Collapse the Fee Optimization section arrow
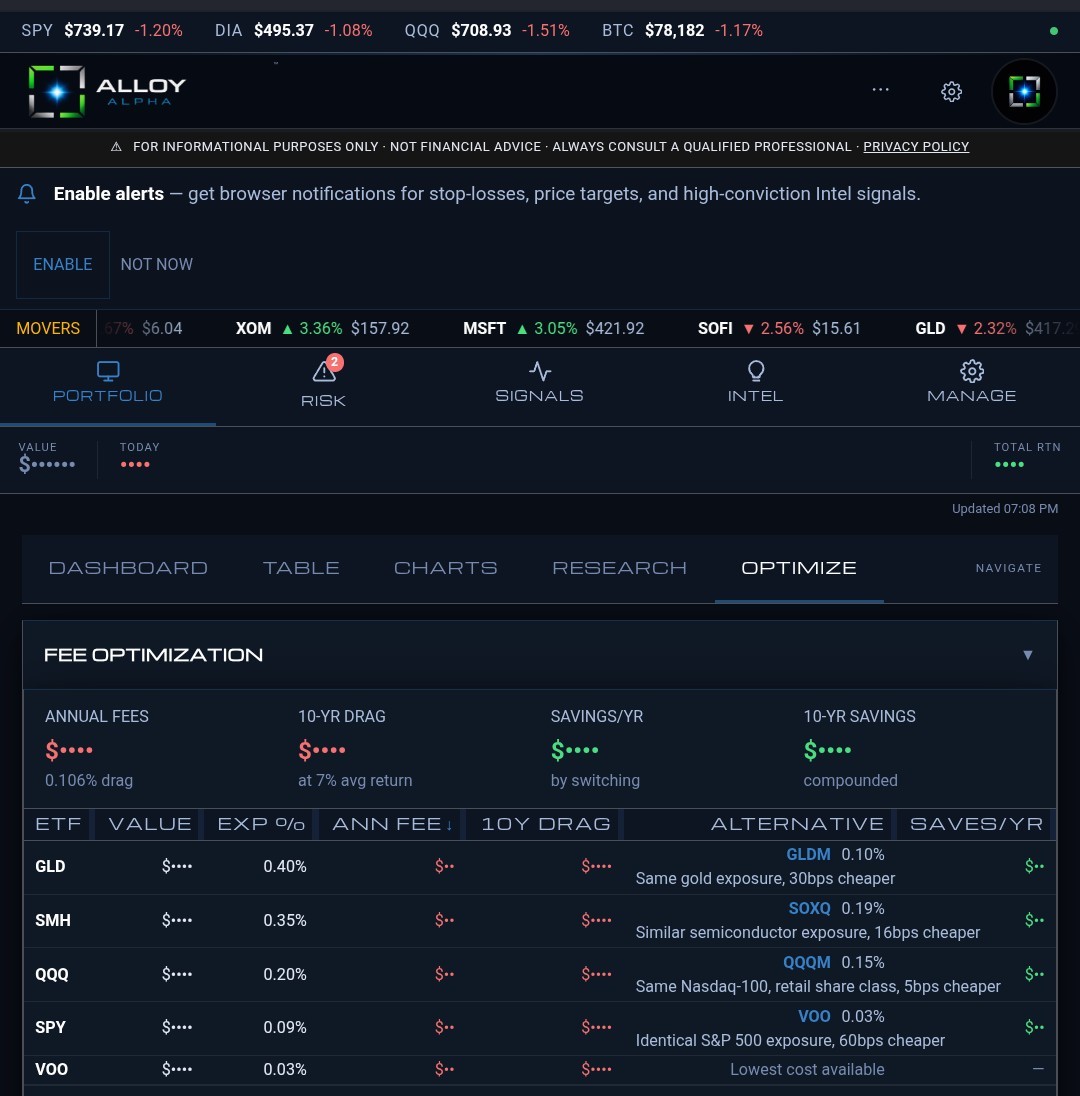1080x1096 pixels. 1028,655
